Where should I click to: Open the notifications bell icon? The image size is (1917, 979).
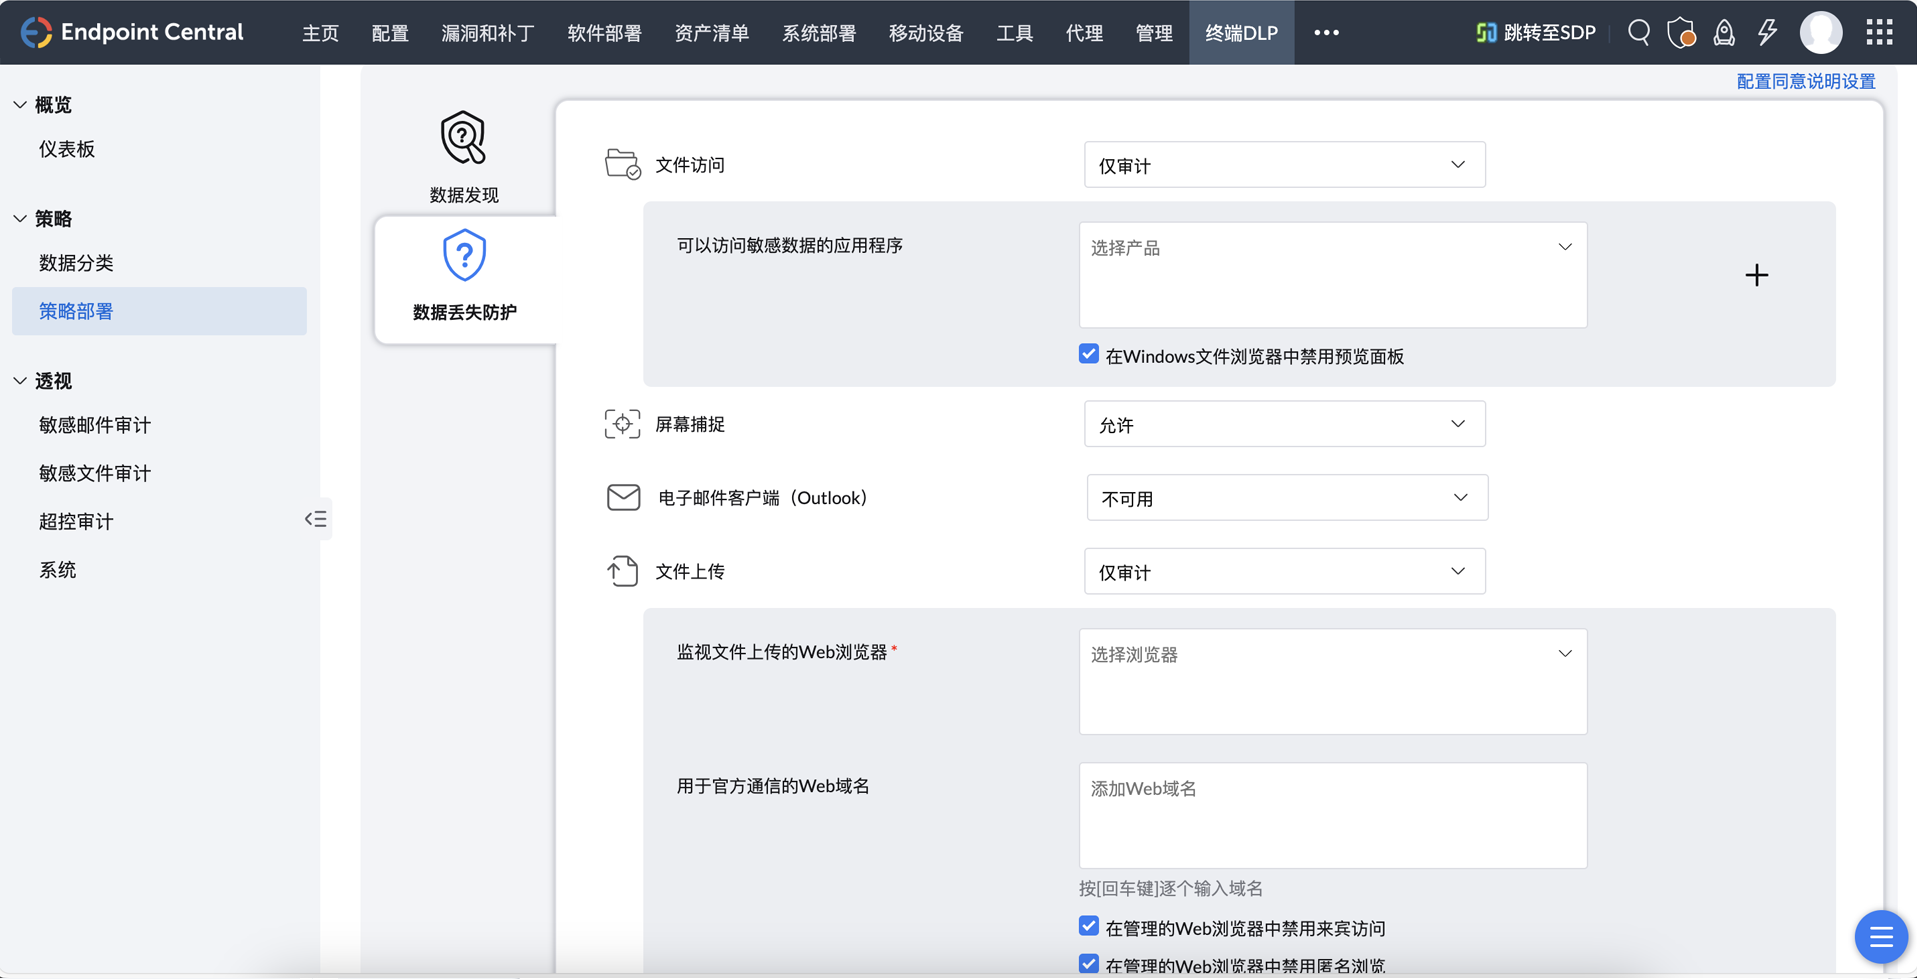[1724, 32]
